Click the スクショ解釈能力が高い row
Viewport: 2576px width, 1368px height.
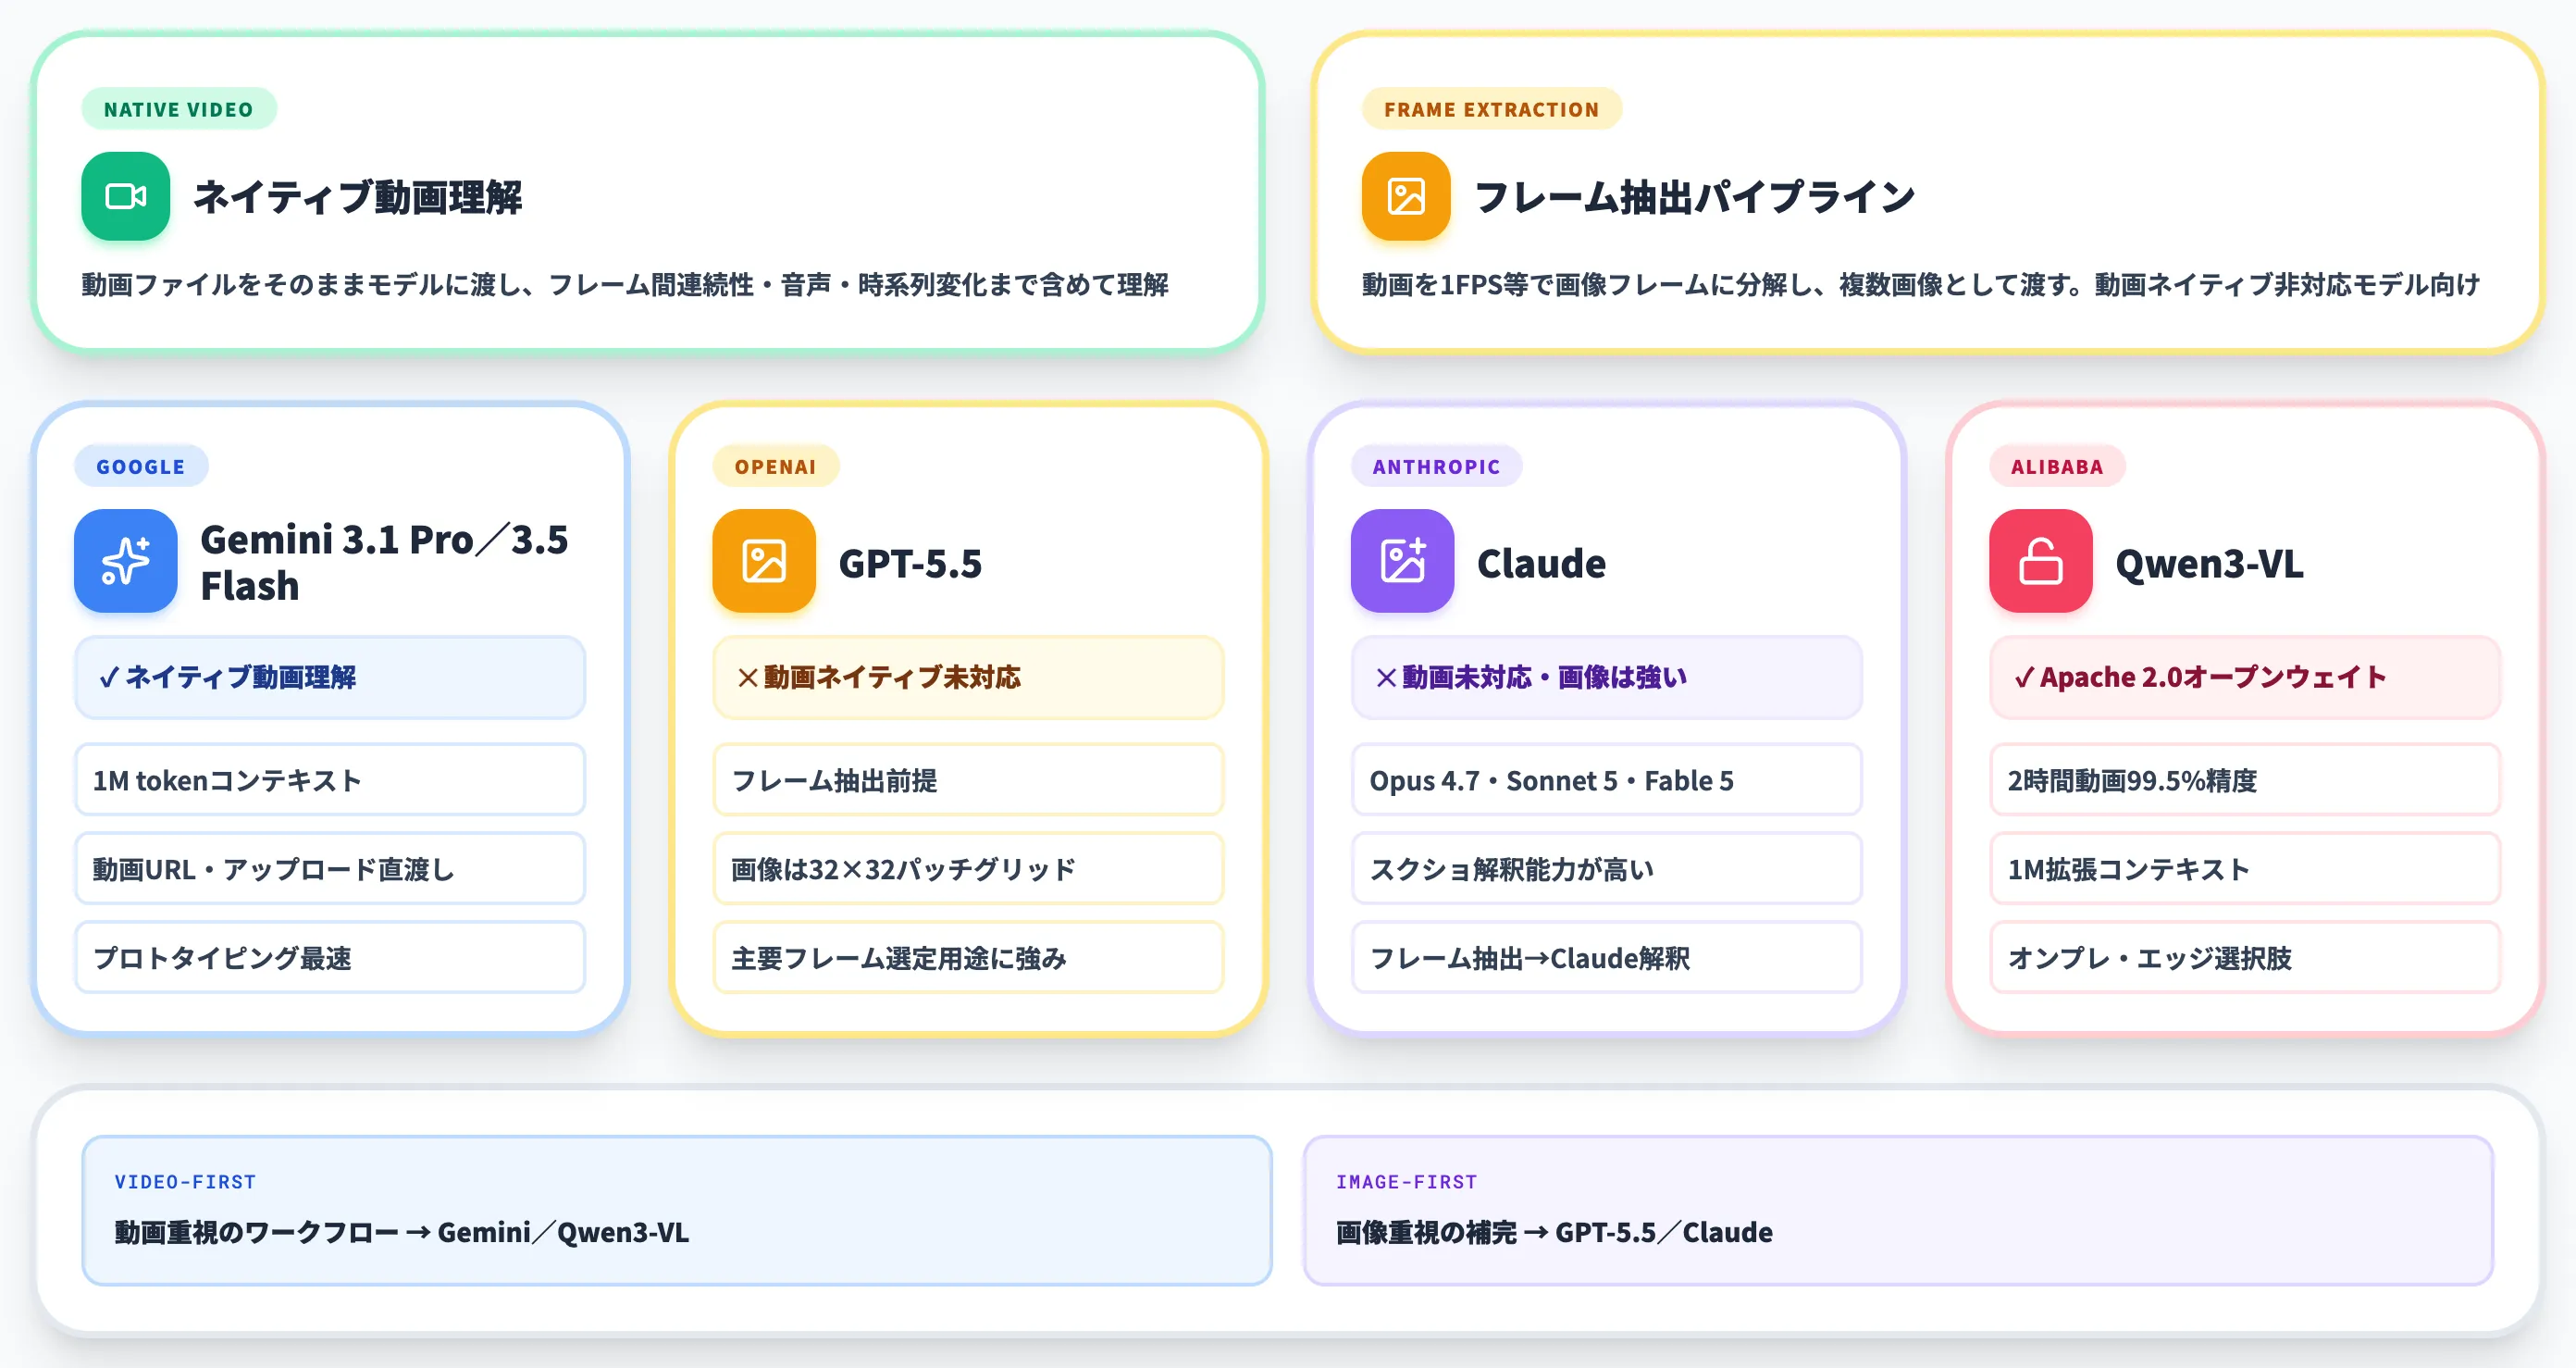pos(1606,869)
